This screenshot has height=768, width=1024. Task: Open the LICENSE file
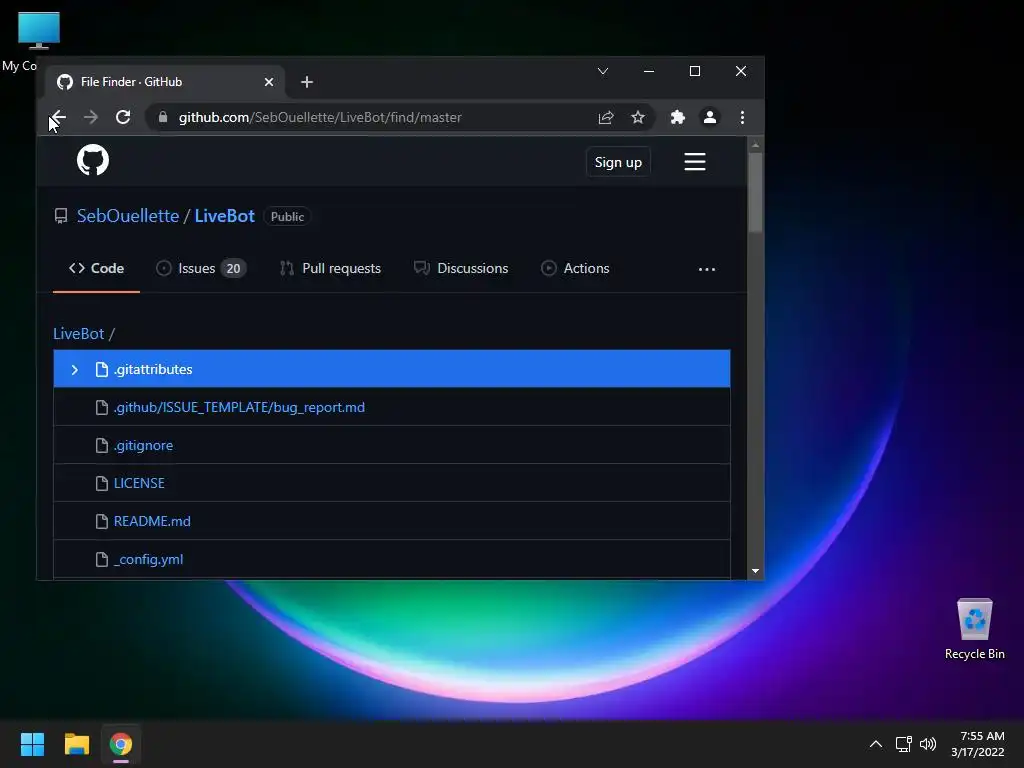pos(139,483)
